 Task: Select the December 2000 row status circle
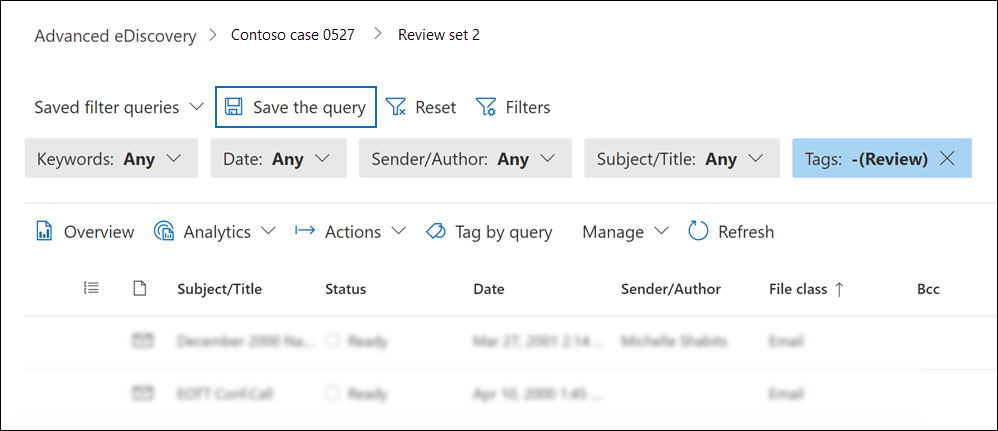(x=332, y=341)
